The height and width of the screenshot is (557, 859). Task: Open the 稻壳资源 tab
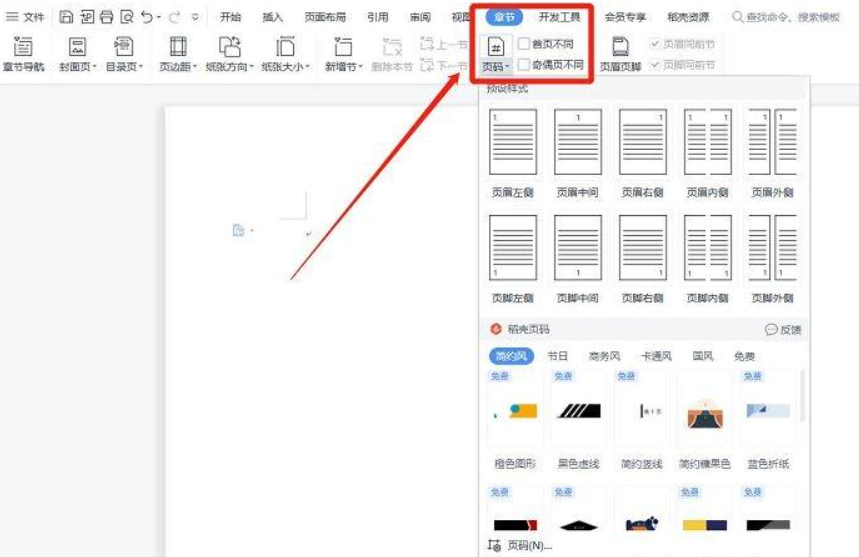[x=688, y=18]
